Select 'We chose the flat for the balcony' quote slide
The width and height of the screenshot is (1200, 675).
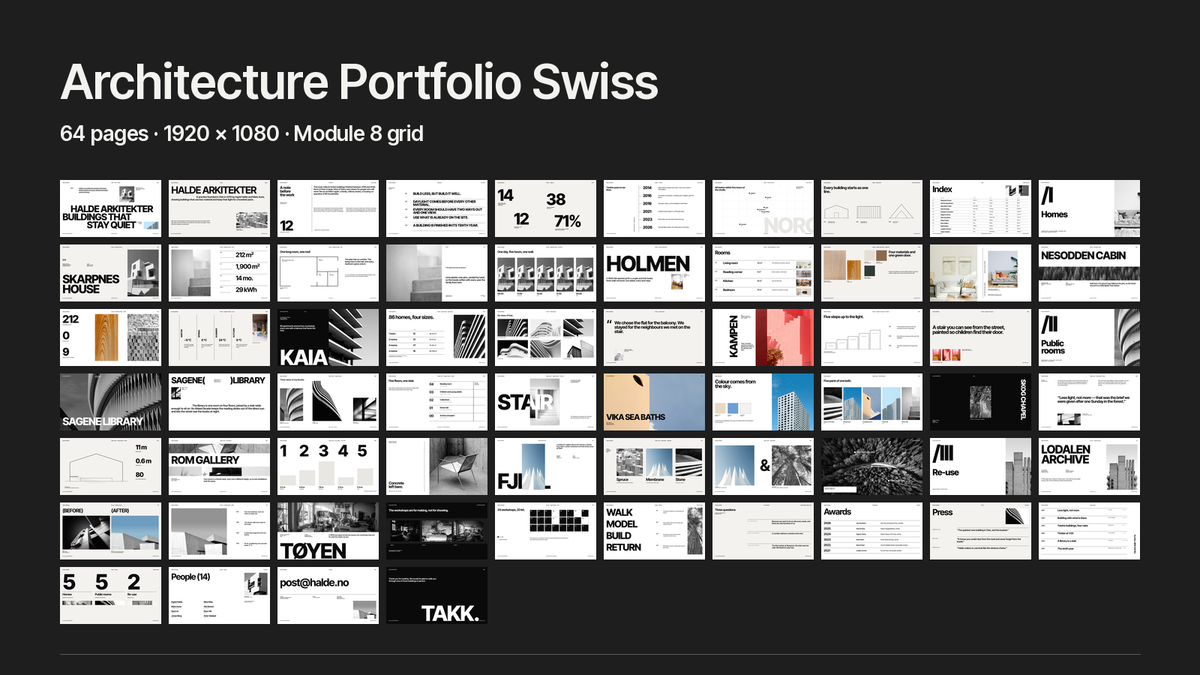pyautogui.click(x=654, y=338)
